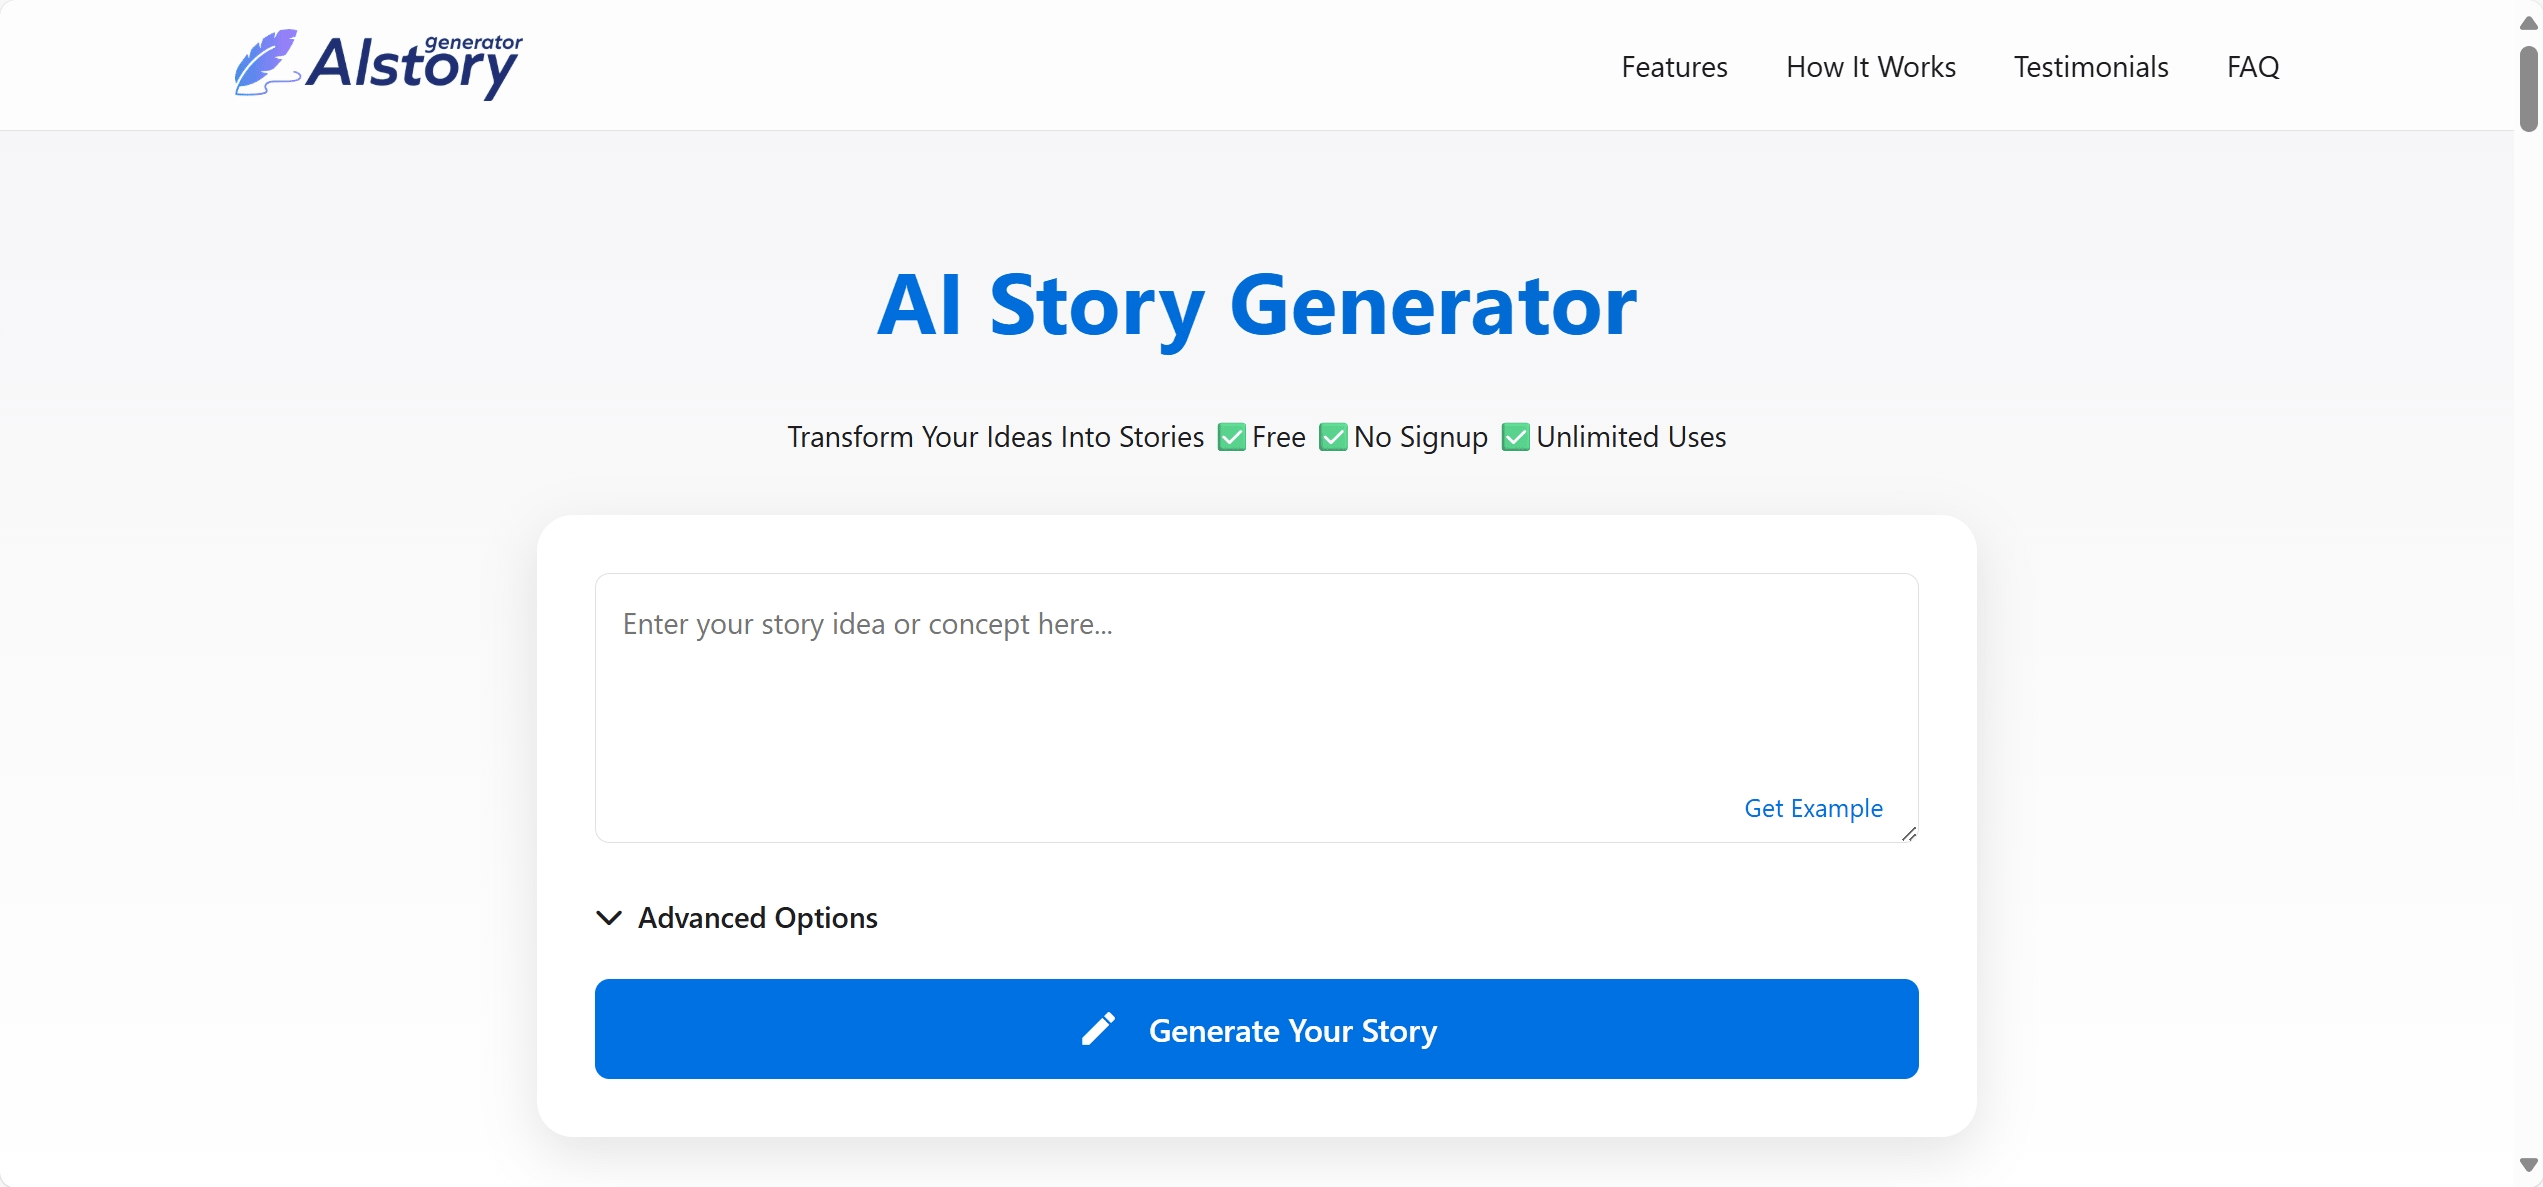The height and width of the screenshot is (1187, 2543).
Task: Click the green checkmark beside No Signup
Action: 1333,437
